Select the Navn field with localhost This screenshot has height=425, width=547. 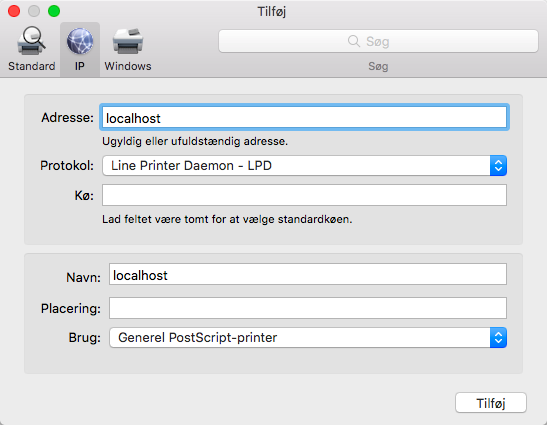pyautogui.click(x=308, y=274)
